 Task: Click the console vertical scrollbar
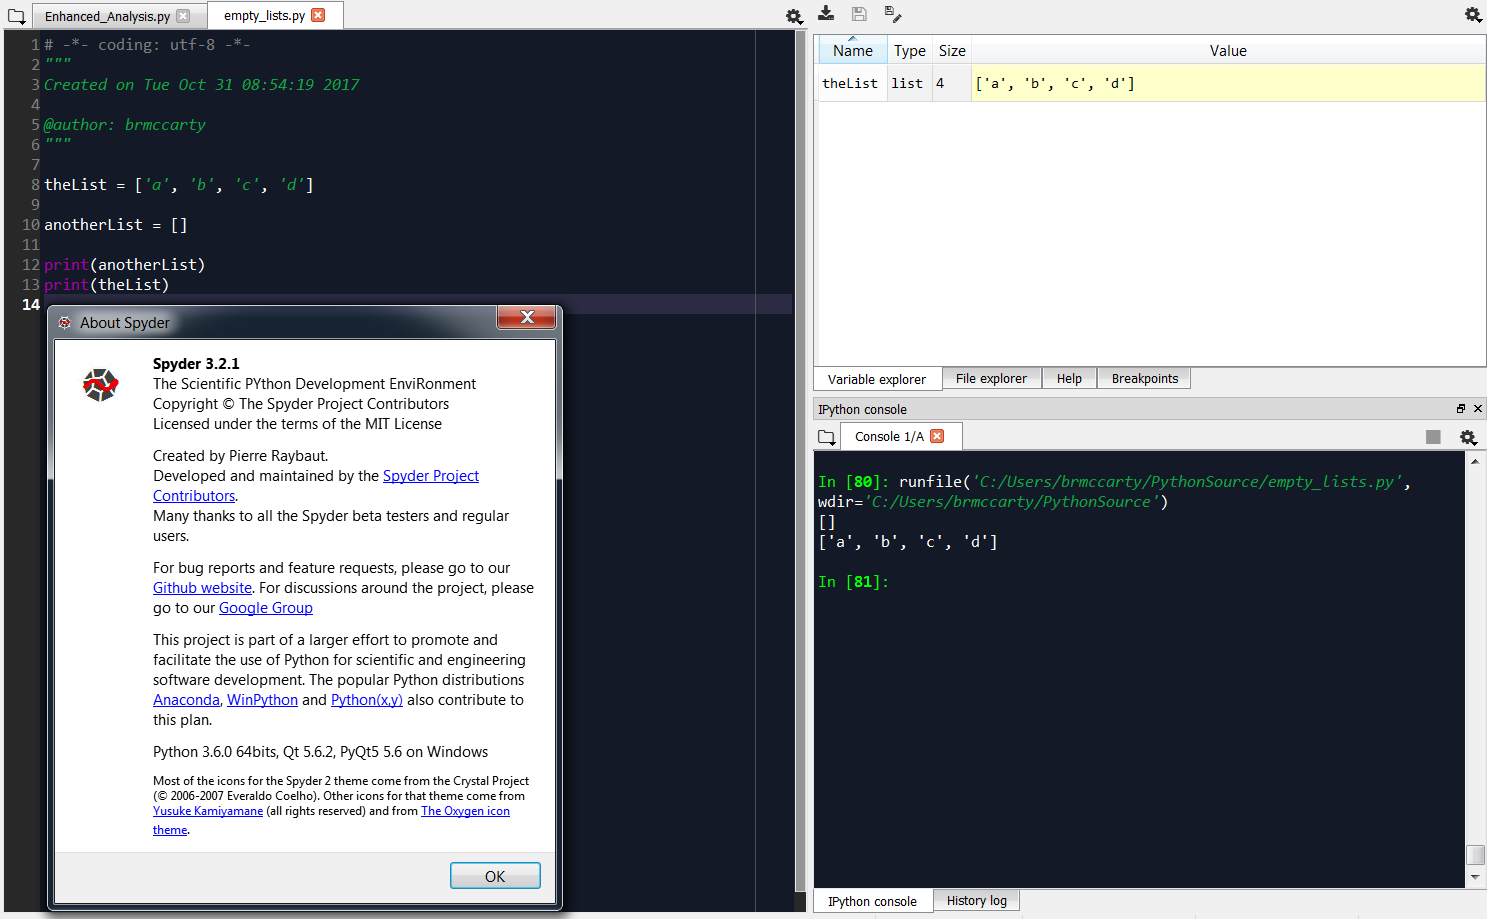coord(1476,855)
